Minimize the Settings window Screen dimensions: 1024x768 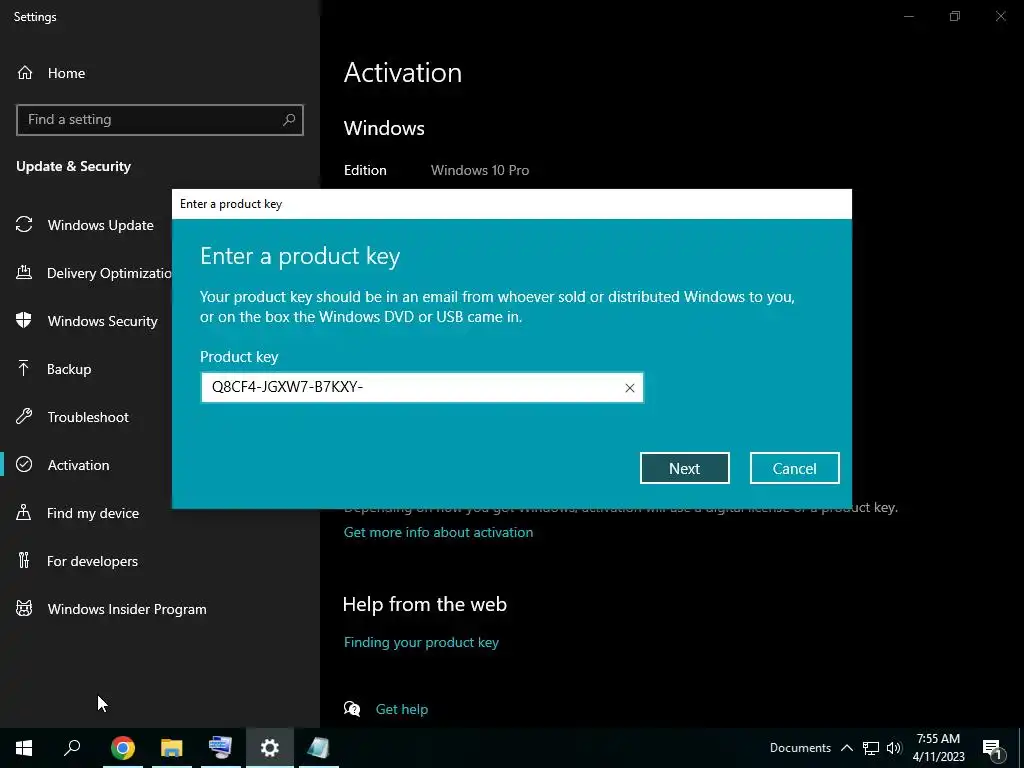click(908, 16)
